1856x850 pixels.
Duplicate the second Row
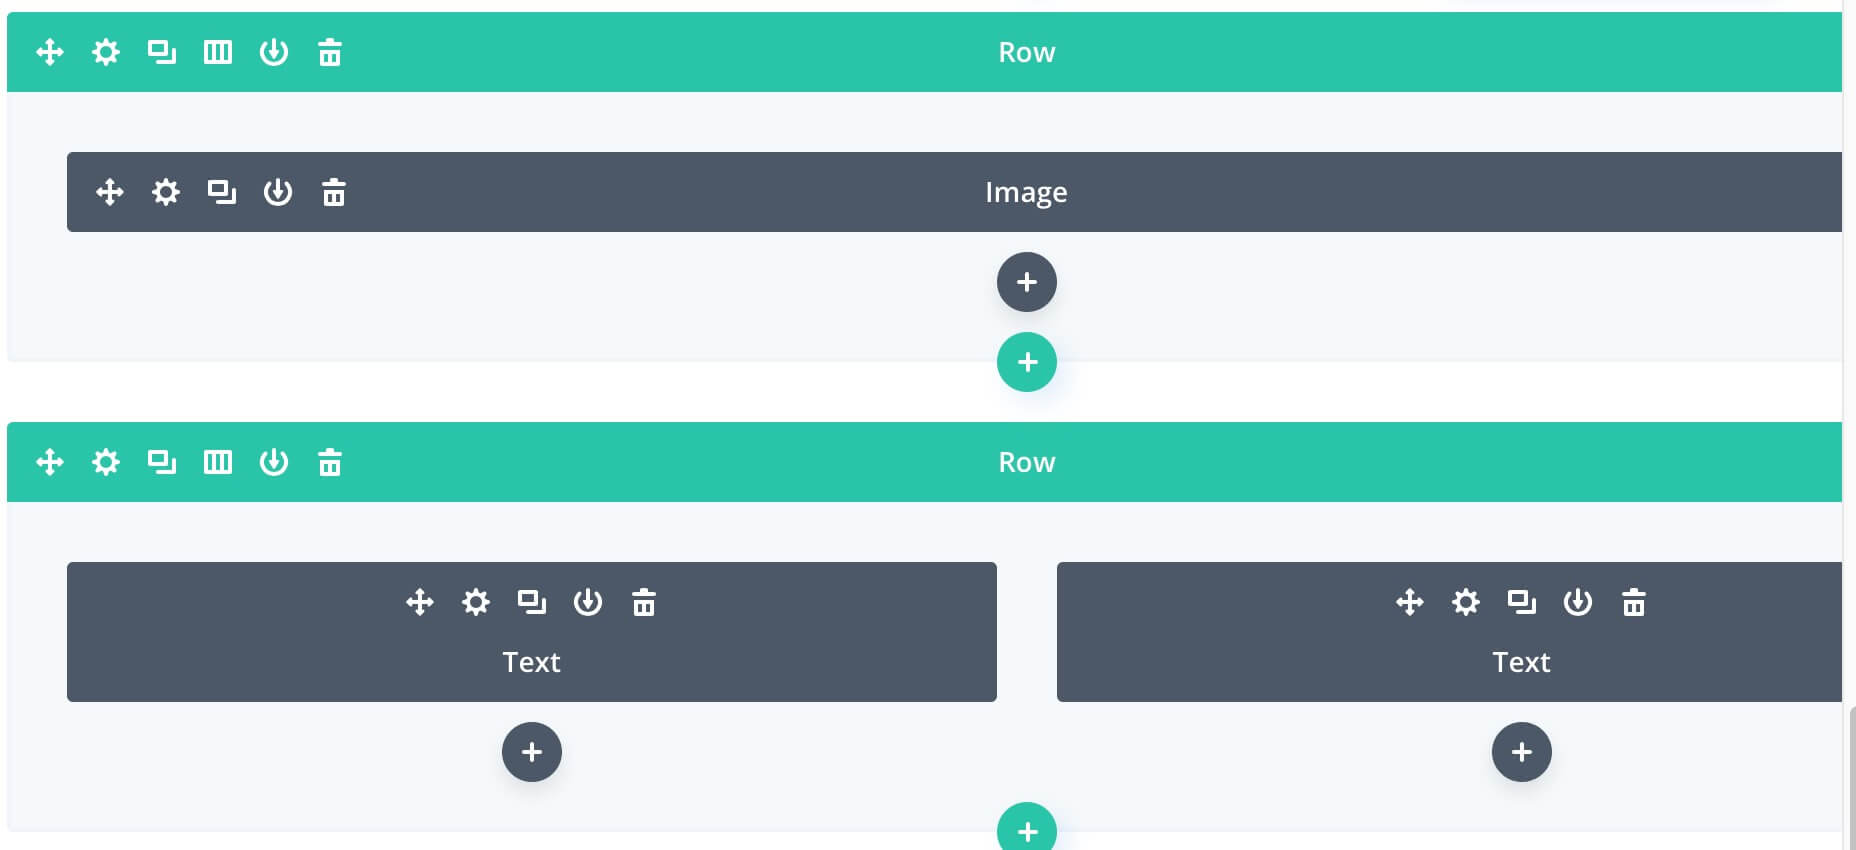161,462
